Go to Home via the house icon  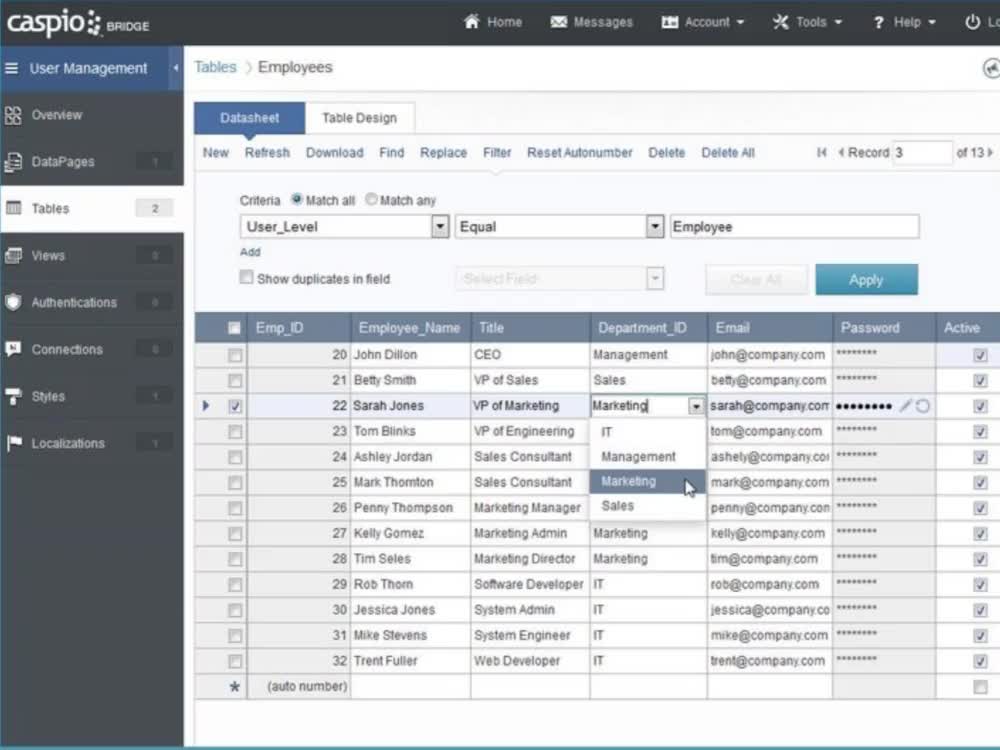[x=492, y=21]
